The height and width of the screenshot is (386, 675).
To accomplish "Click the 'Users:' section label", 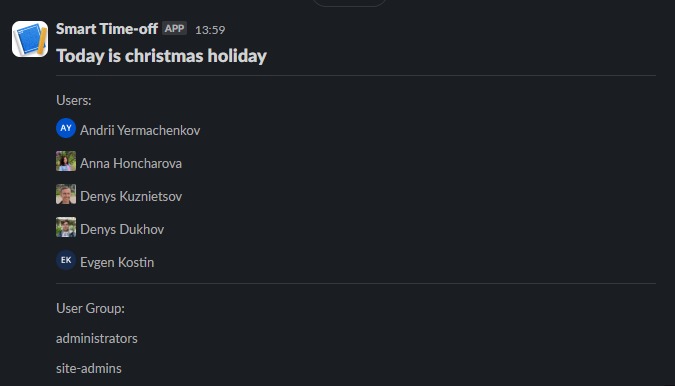I will [x=74, y=100].
